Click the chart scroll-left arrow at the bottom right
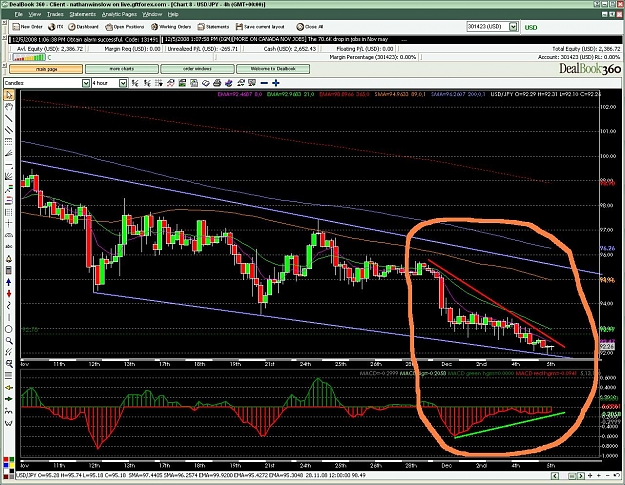 [554, 476]
